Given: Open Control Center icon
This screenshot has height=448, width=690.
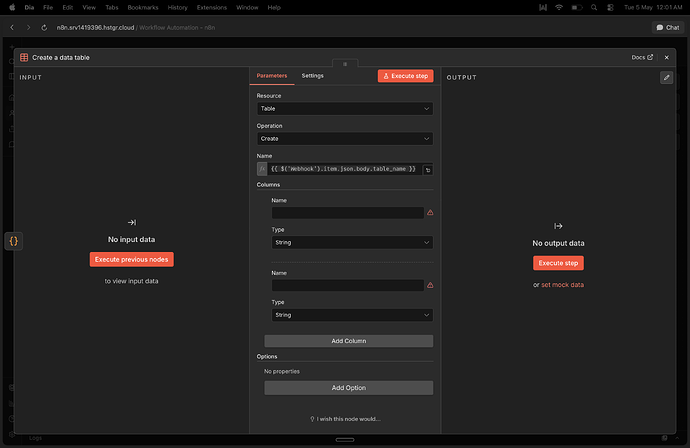Looking at the screenshot, I should click(610, 7).
